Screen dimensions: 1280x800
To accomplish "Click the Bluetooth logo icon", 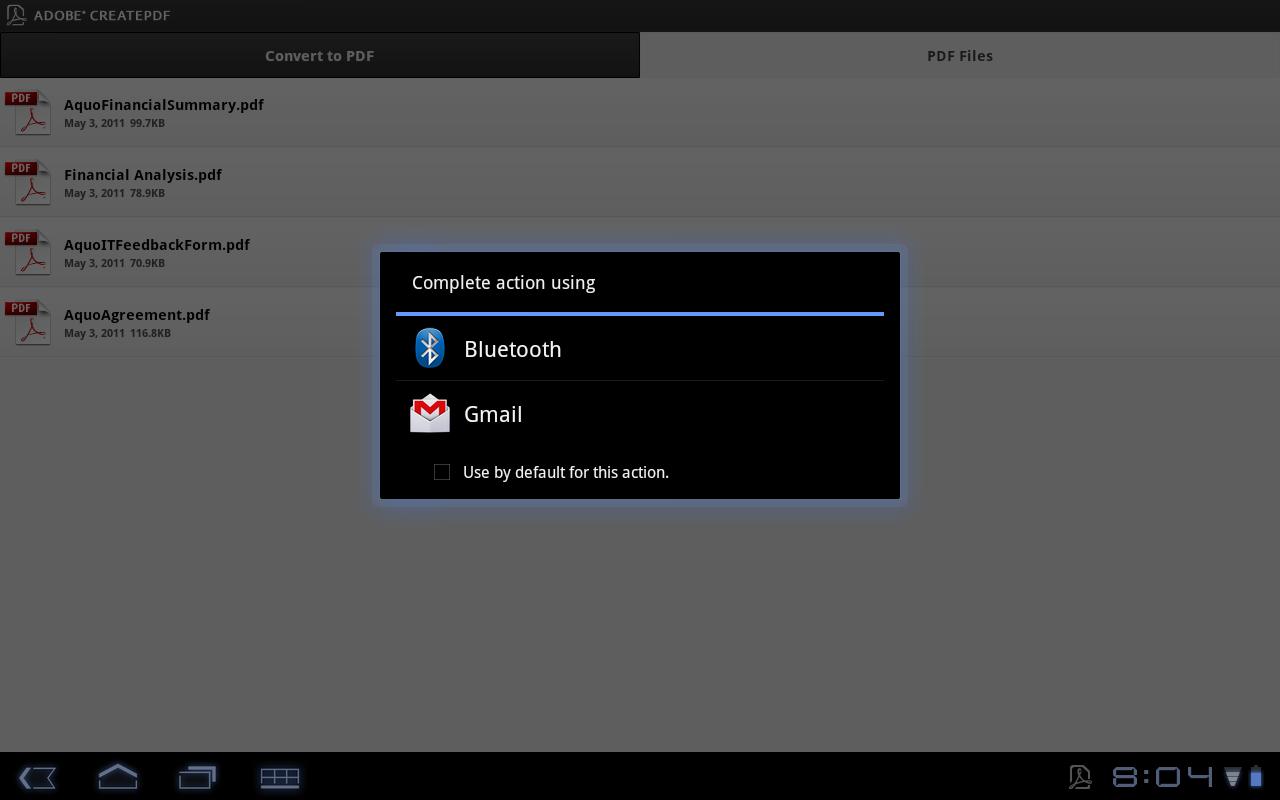I will pyautogui.click(x=430, y=348).
